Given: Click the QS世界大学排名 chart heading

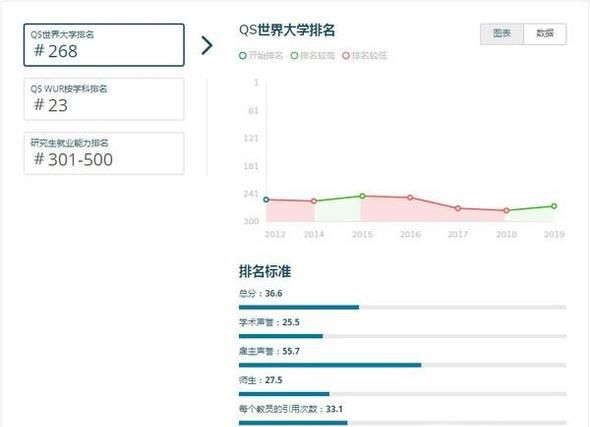Looking at the screenshot, I should coord(287,30).
